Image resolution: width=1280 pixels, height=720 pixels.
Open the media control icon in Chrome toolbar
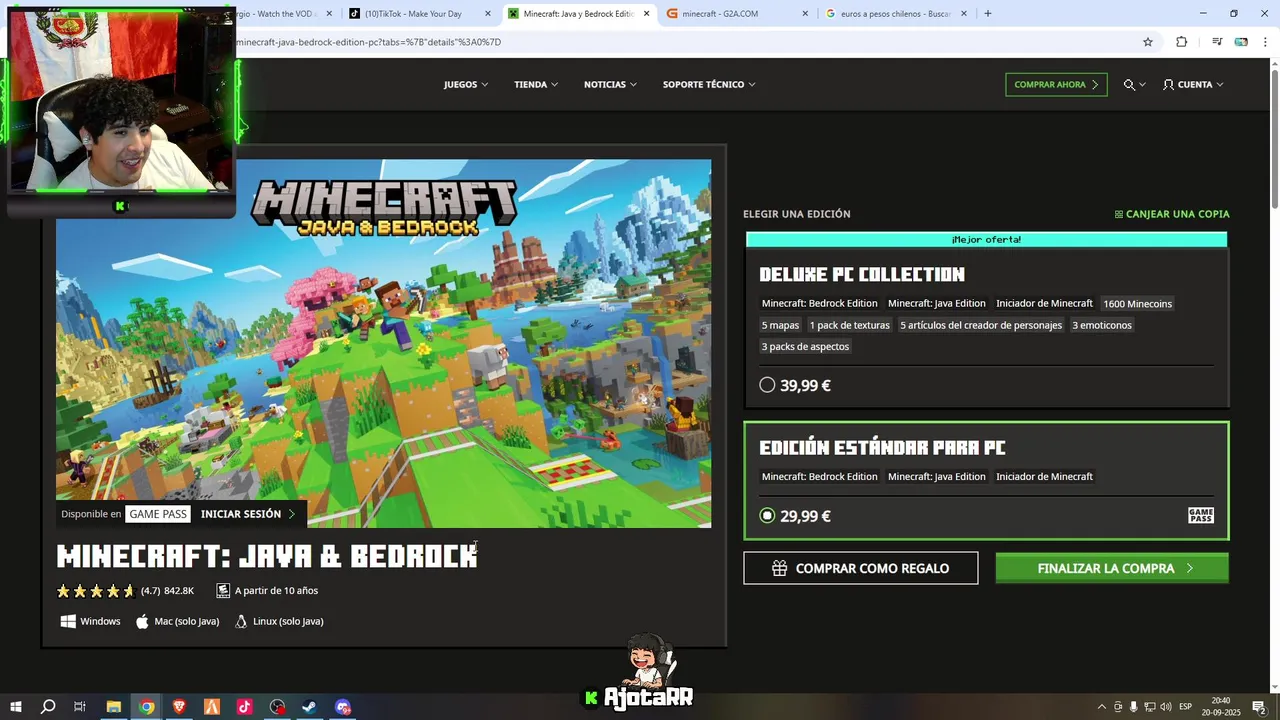[1217, 42]
